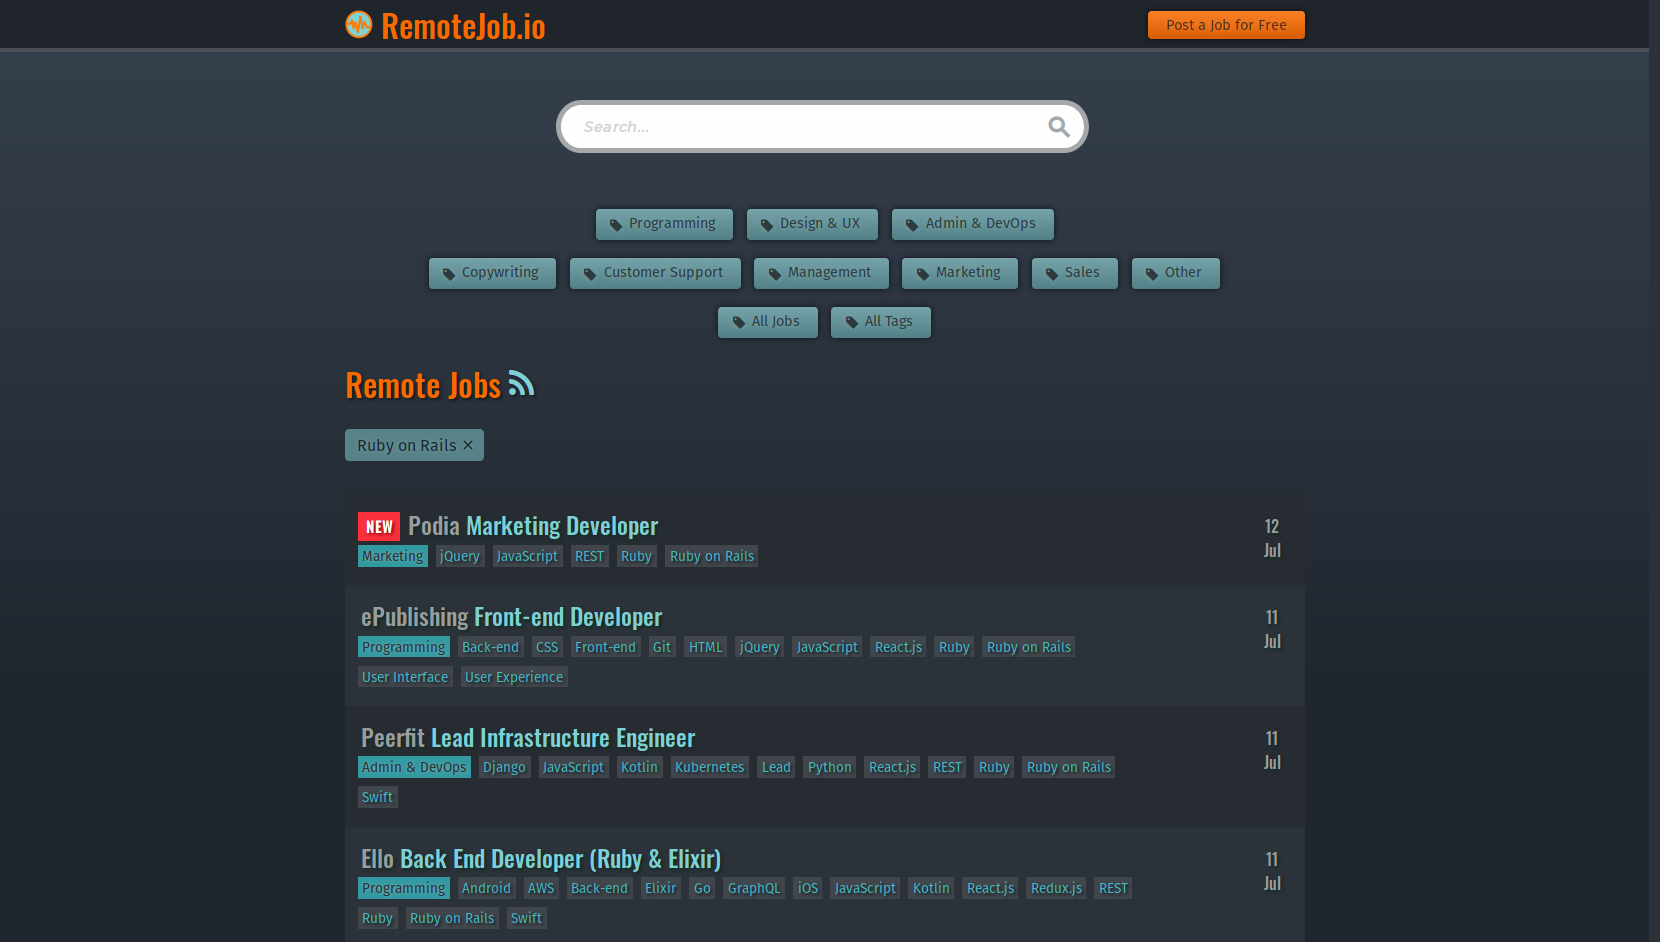1660x942 pixels.
Task: Click the AWS tag on Ello job
Action: pyautogui.click(x=541, y=888)
